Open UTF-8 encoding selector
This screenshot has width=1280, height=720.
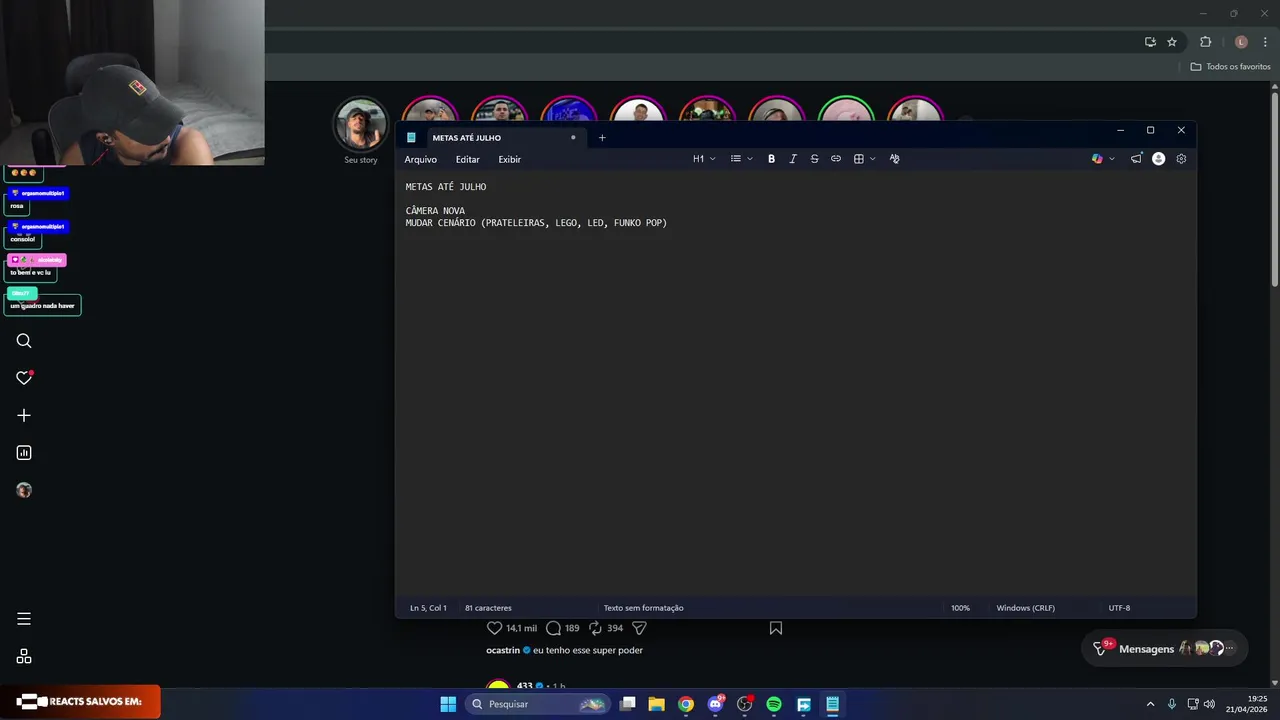point(1119,608)
